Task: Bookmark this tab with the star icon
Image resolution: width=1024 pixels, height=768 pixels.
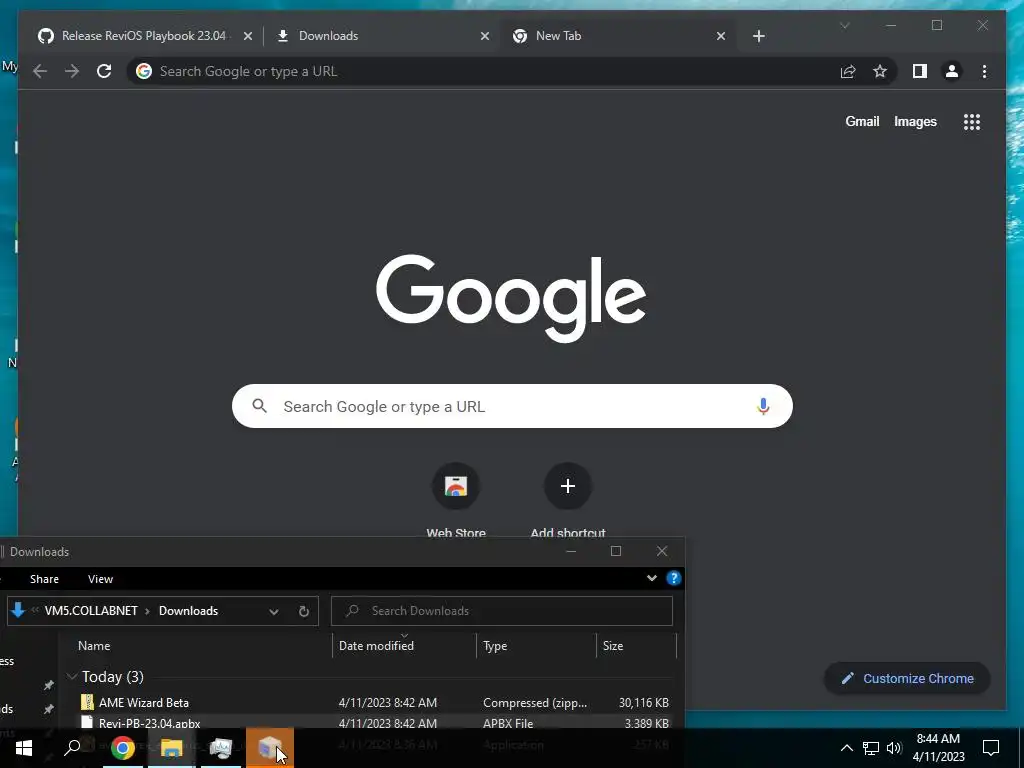Action: click(x=880, y=71)
